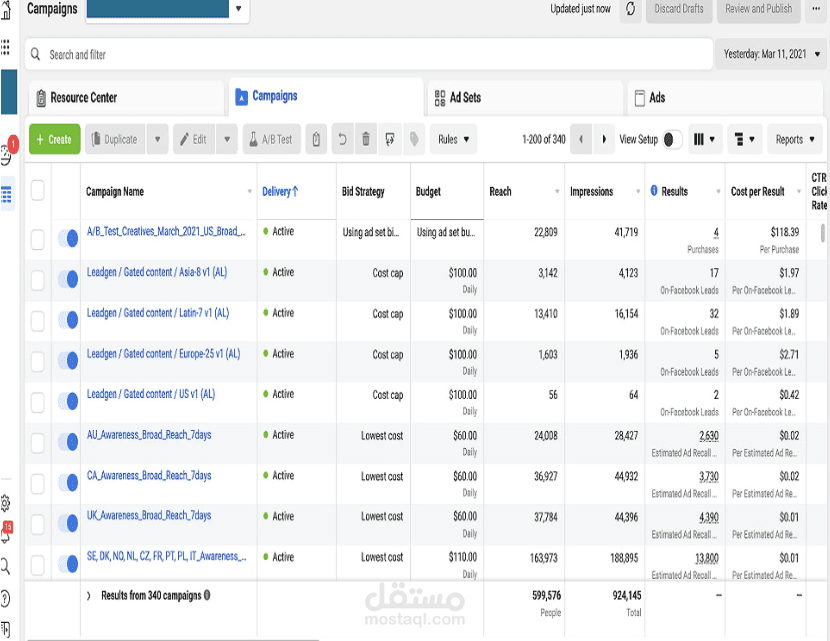This screenshot has width=830, height=641.
Task: Open the three-dot more options menu
Action: 816,9
